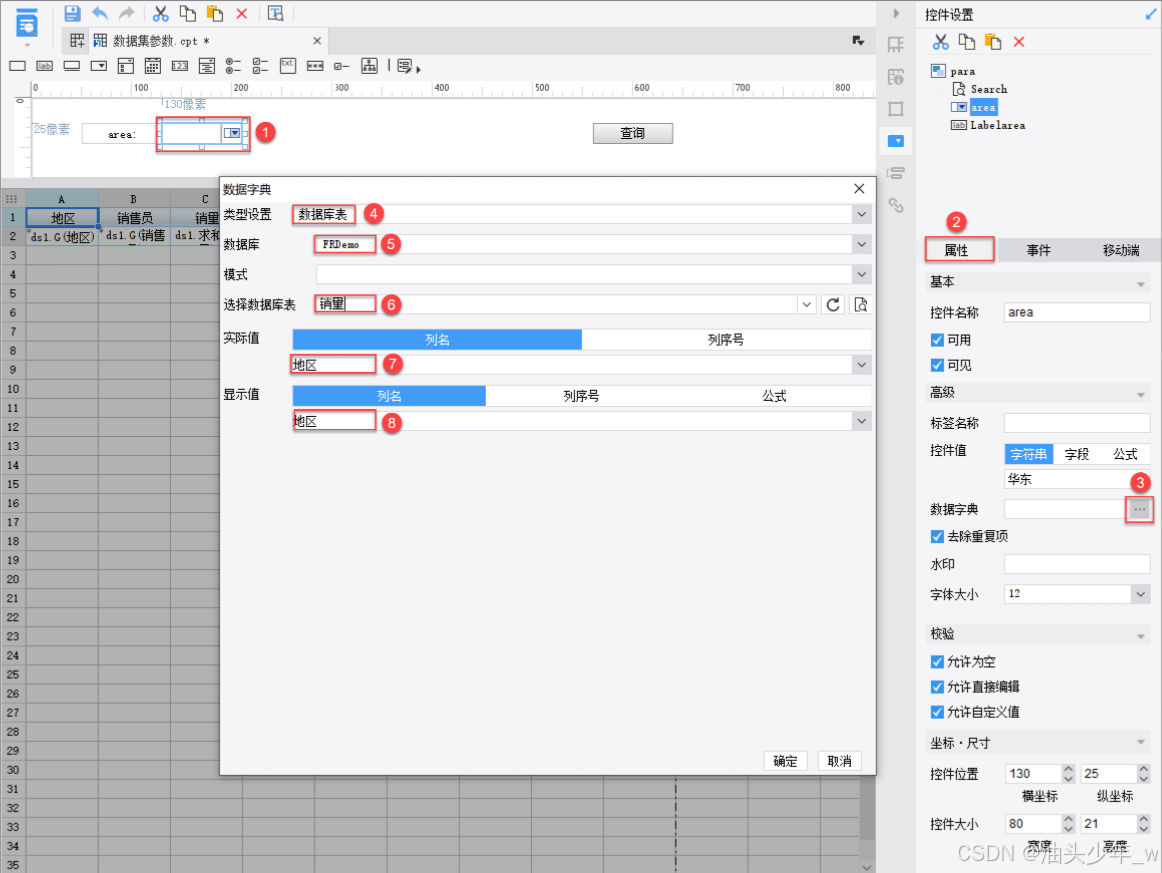1162x873 pixels.
Task: Select the txt text area widget
Action: [x=288, y=66]
